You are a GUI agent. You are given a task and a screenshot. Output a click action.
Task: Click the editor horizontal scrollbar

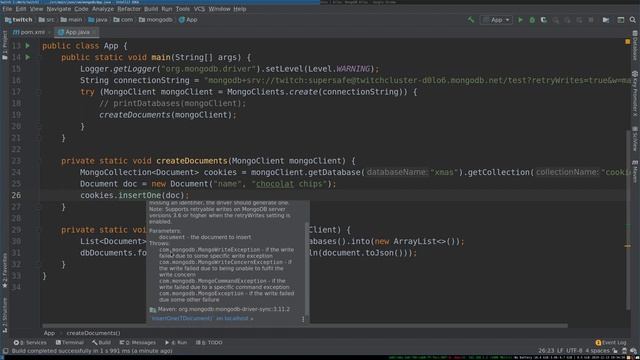(304, 326)
